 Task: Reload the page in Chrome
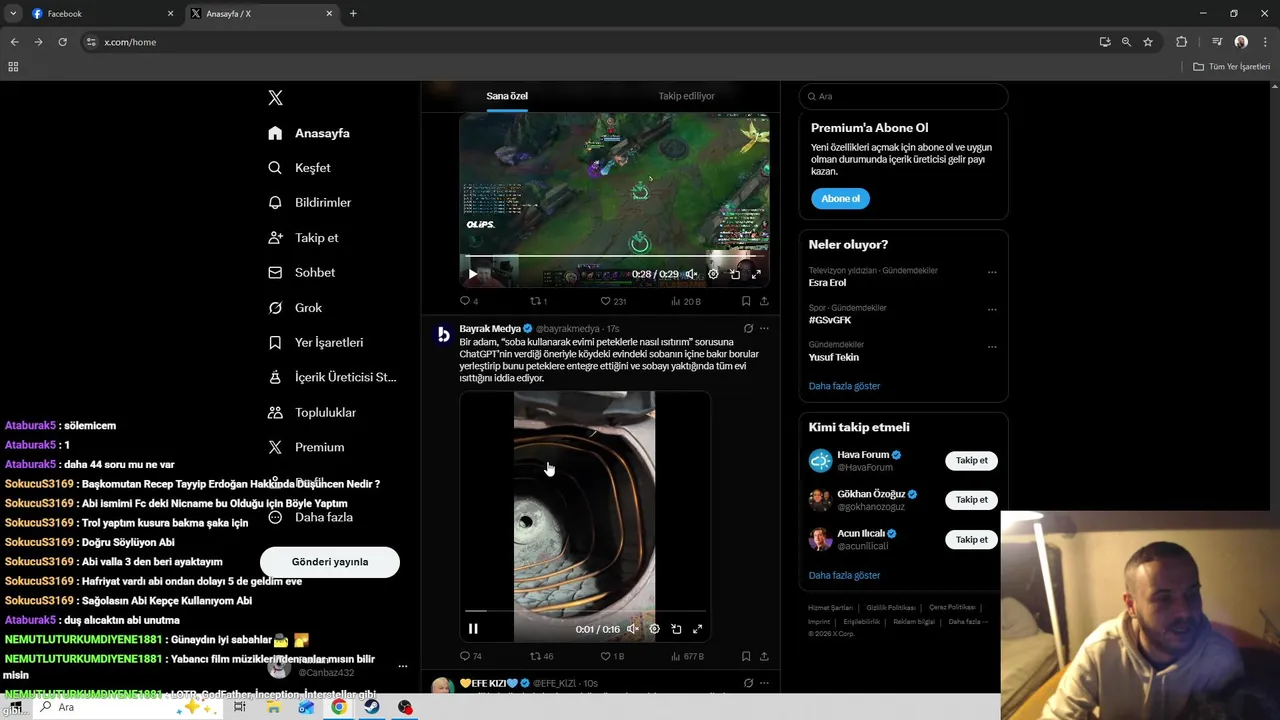62,42
